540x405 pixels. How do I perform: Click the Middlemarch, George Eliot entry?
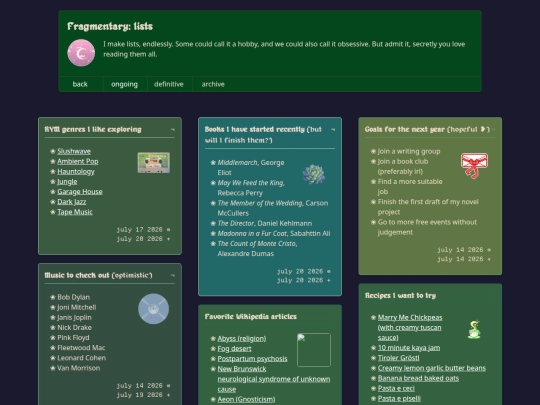[251, 167]
